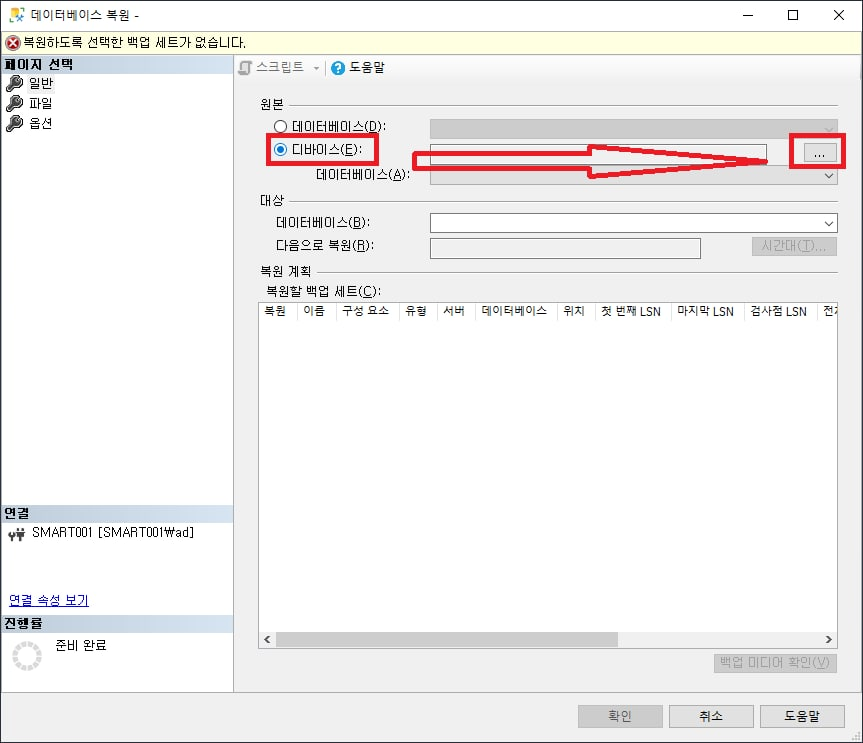Viewport: 863px width, 743px height.
Task: Click the scroll left arrow of backup sets
Action: click(267, 640)
